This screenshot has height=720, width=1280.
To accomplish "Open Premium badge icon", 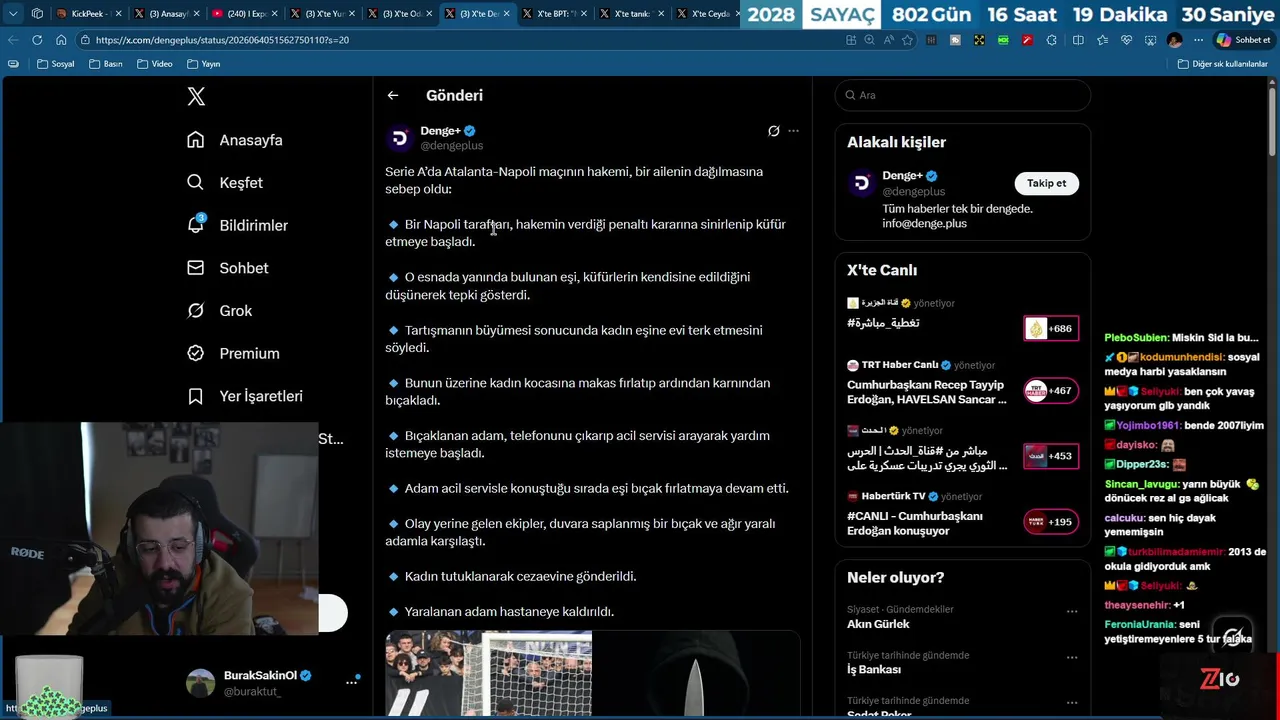I will point(196,353).
